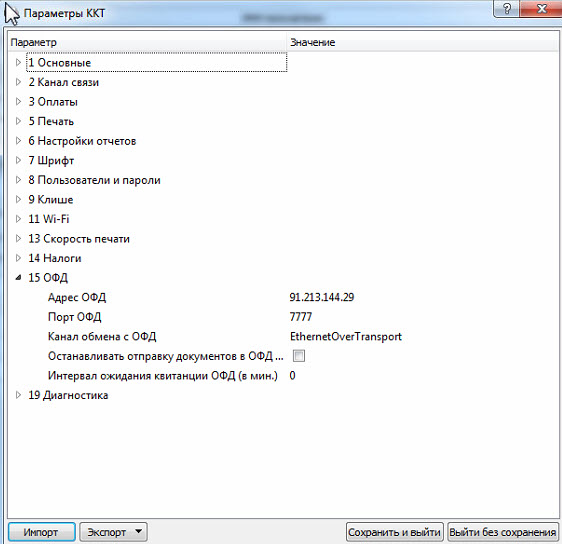562x544 pixels.
Task: Select the 5 Печать tree item
Action: pyautogui.click(x=51, y=121)
